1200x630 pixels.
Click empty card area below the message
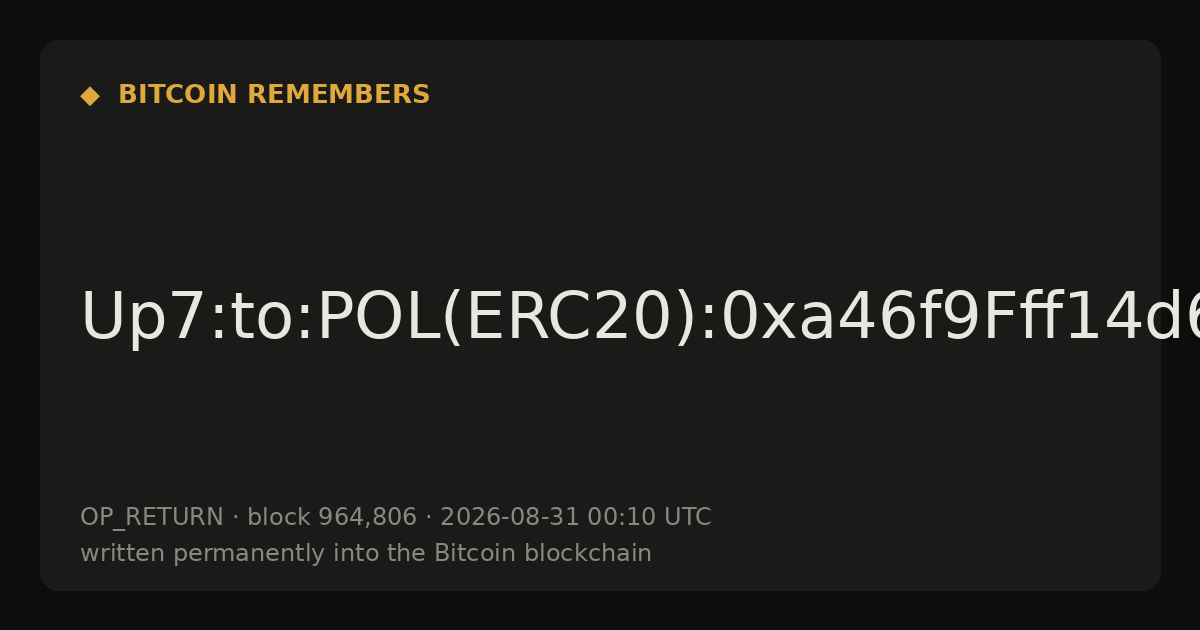click(600, 430)
